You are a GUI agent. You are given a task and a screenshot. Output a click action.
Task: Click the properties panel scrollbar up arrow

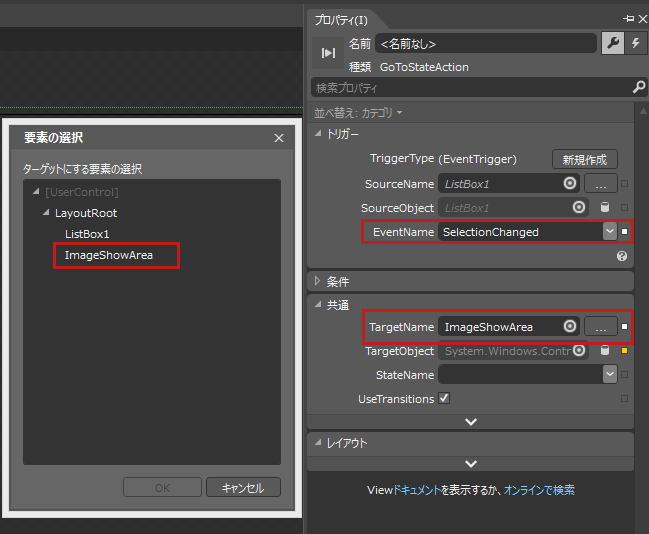643,111
